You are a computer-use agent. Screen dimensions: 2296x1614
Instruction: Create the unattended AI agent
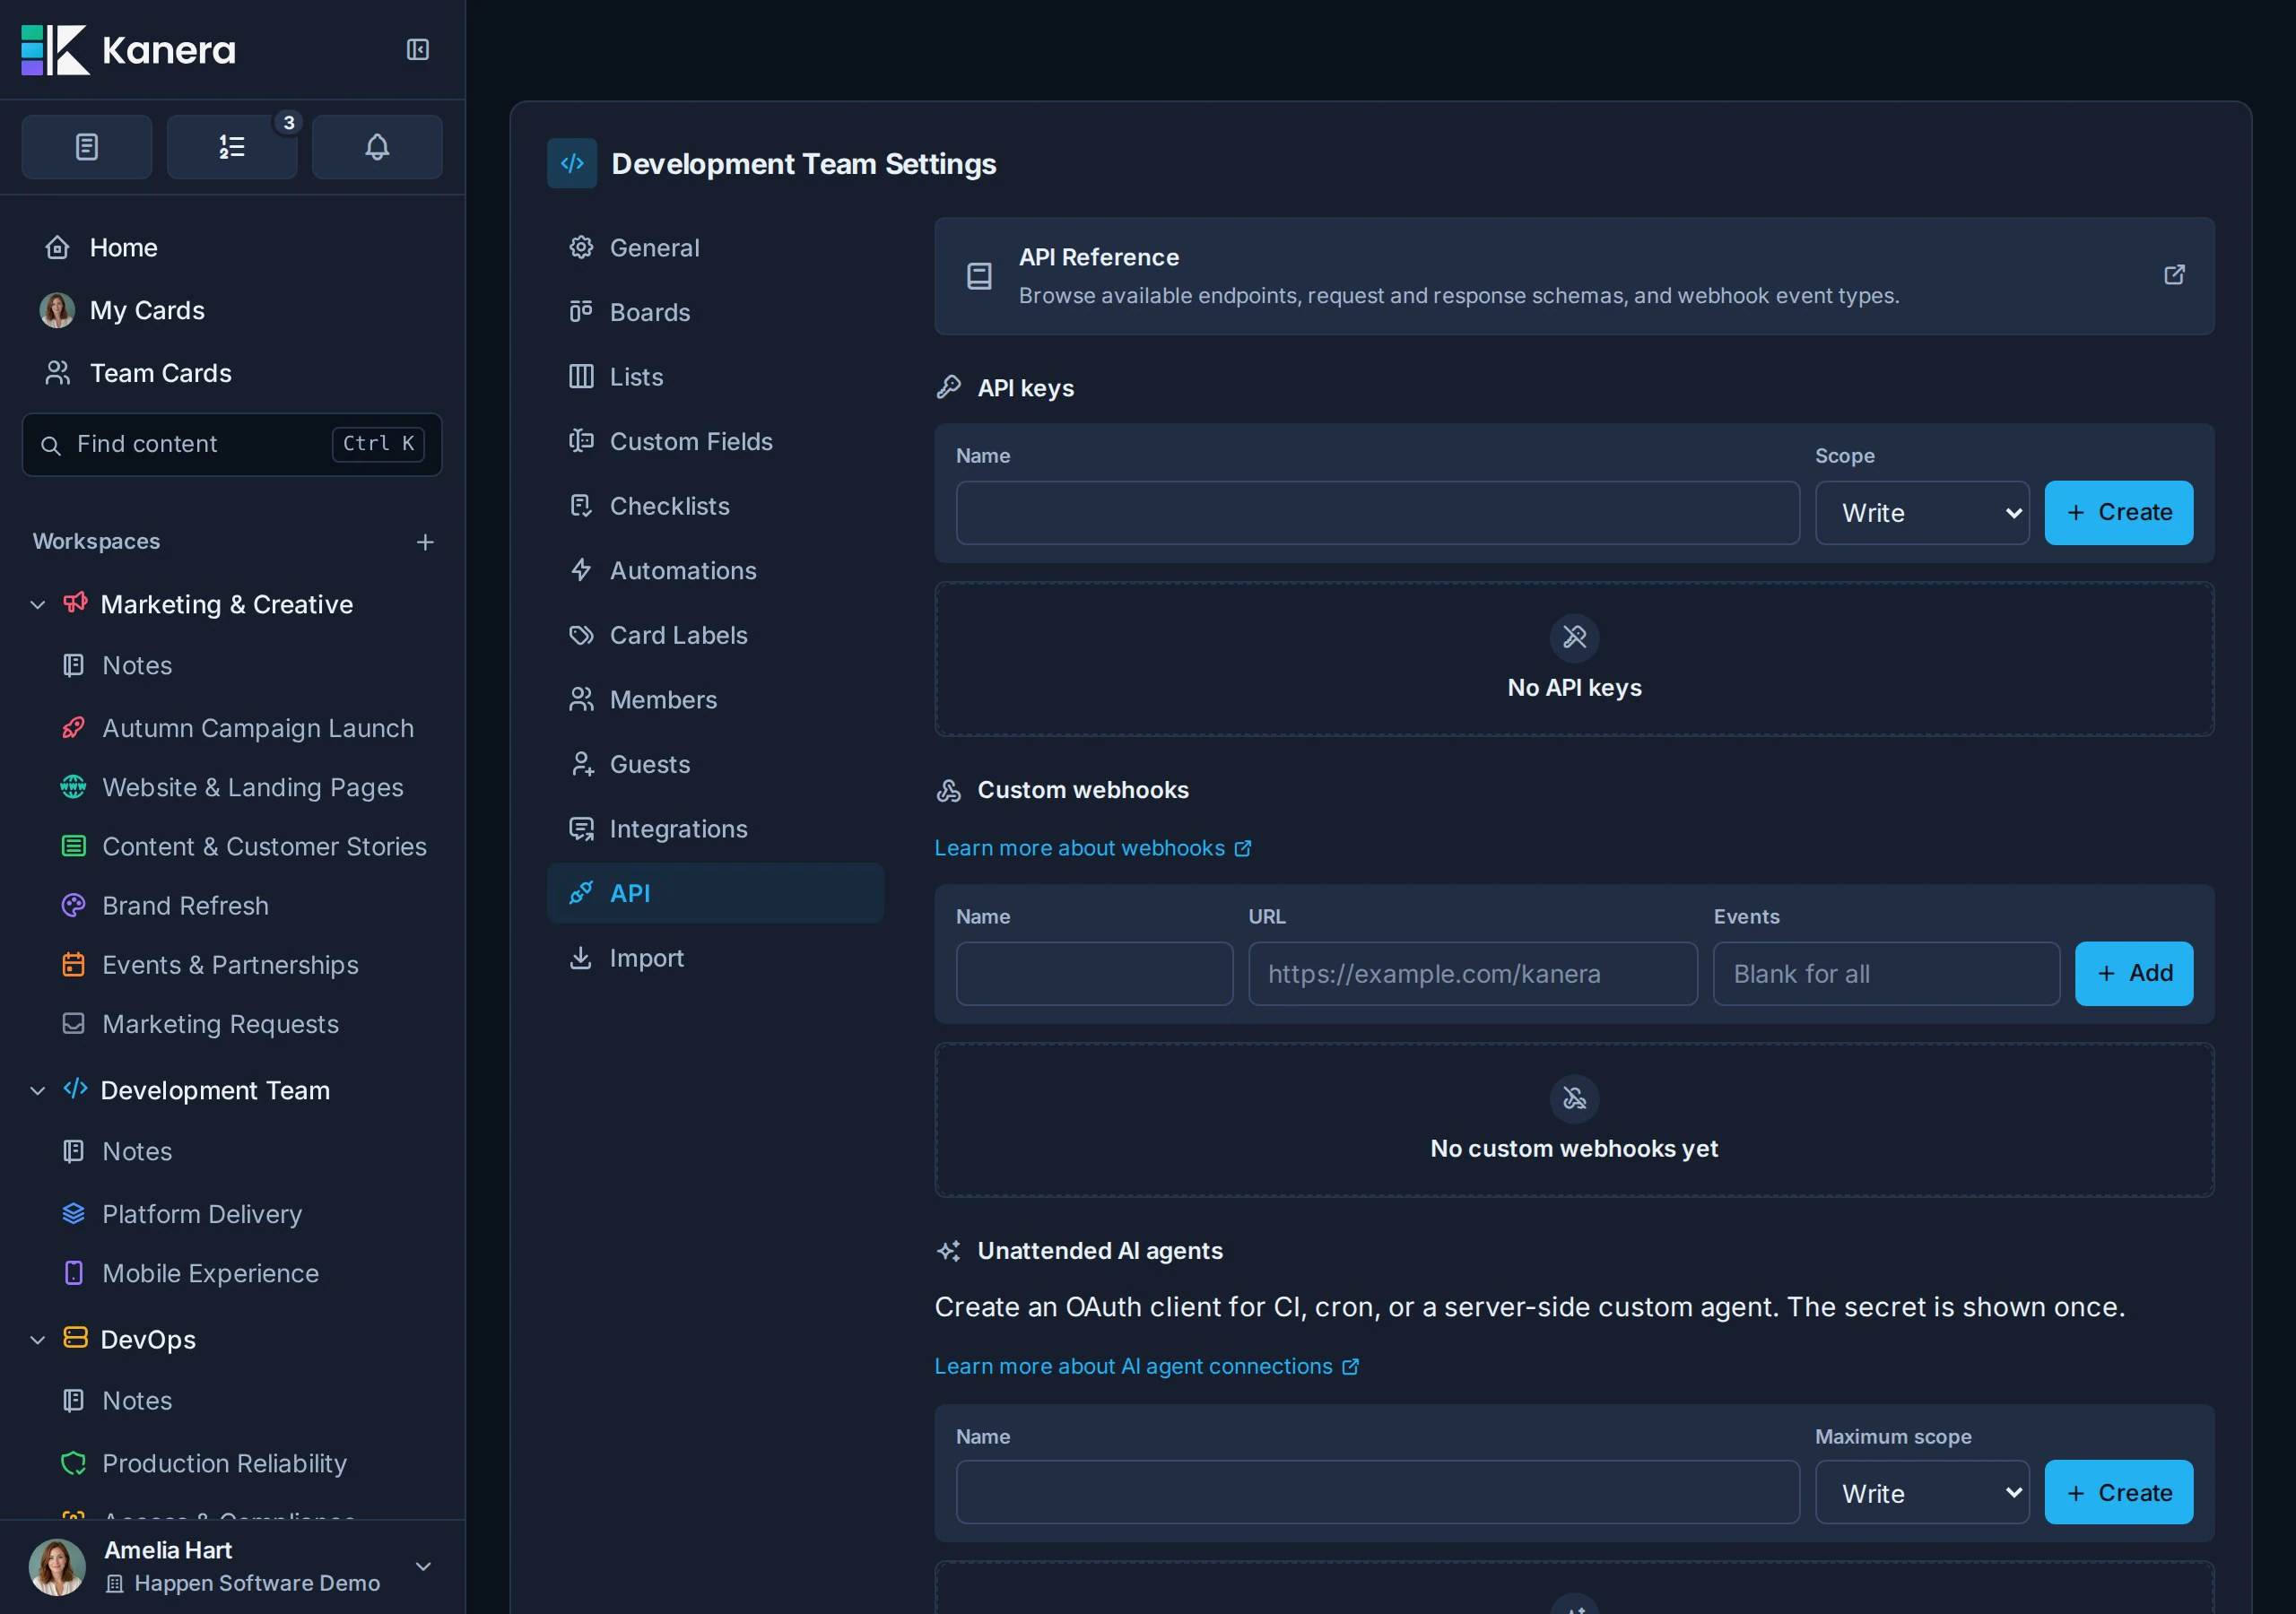2119,1493
